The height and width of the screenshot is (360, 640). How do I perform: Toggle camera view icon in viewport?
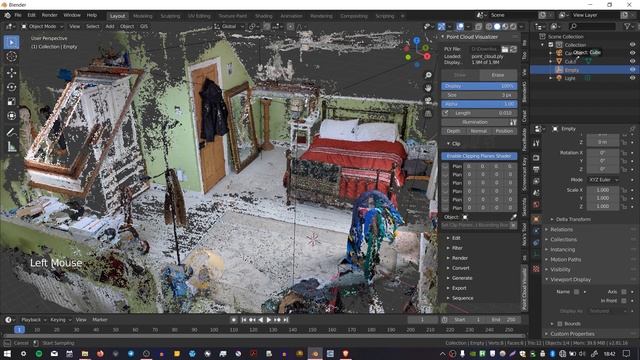pos(428,100)
